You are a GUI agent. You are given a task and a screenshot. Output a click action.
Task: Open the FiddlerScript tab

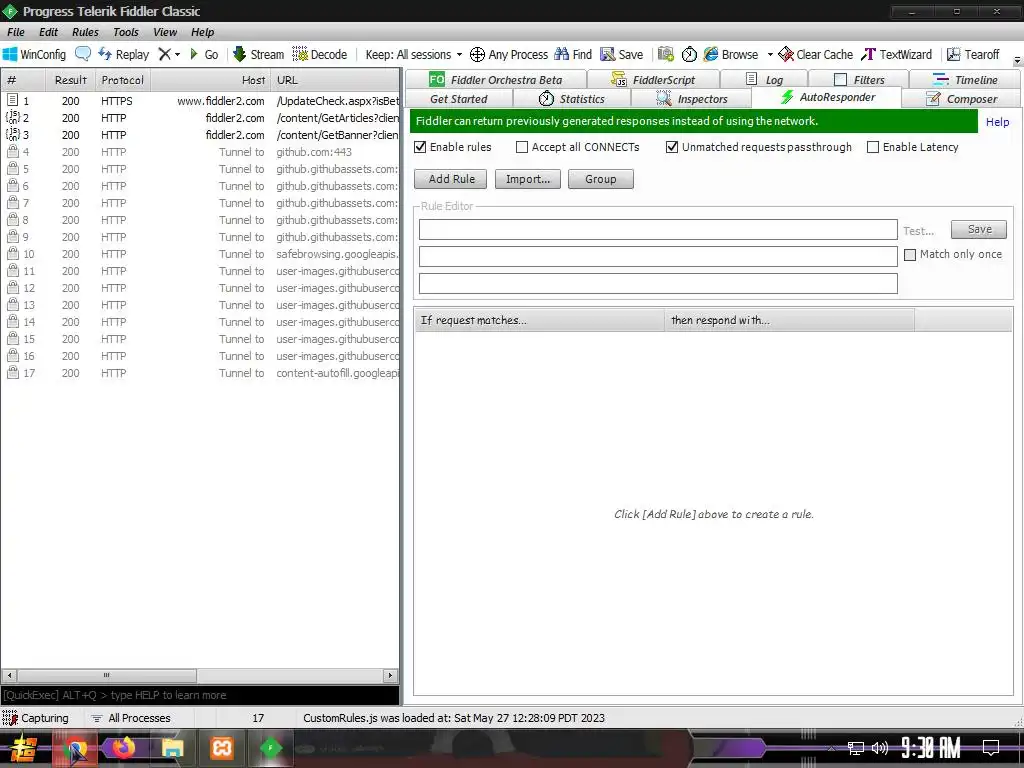(653, 80)
